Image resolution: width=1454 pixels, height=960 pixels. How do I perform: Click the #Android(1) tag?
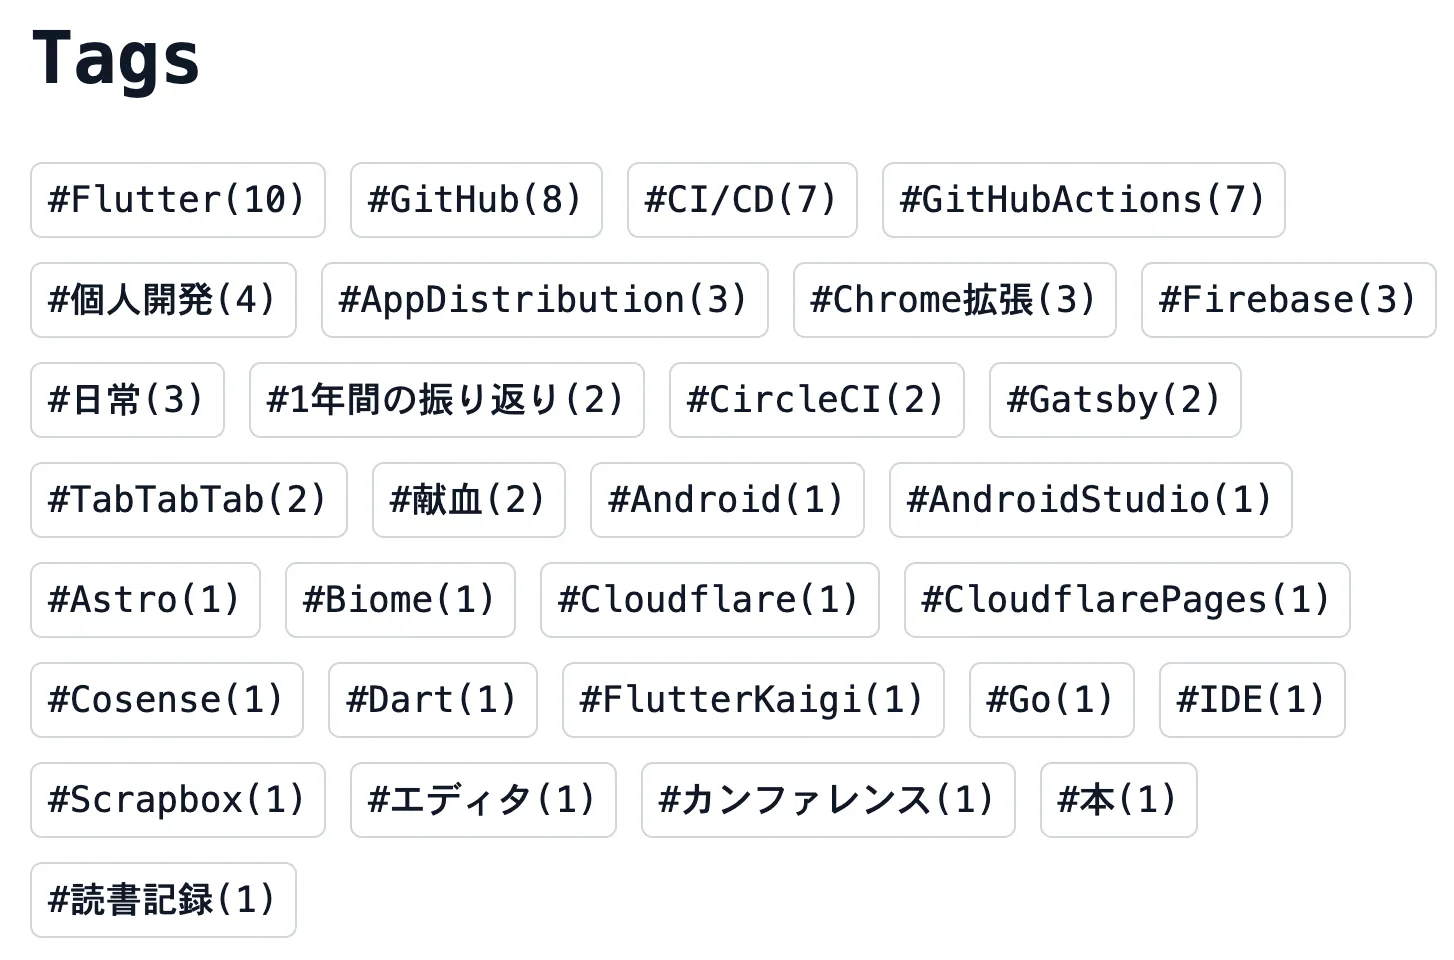click(727, 500)
